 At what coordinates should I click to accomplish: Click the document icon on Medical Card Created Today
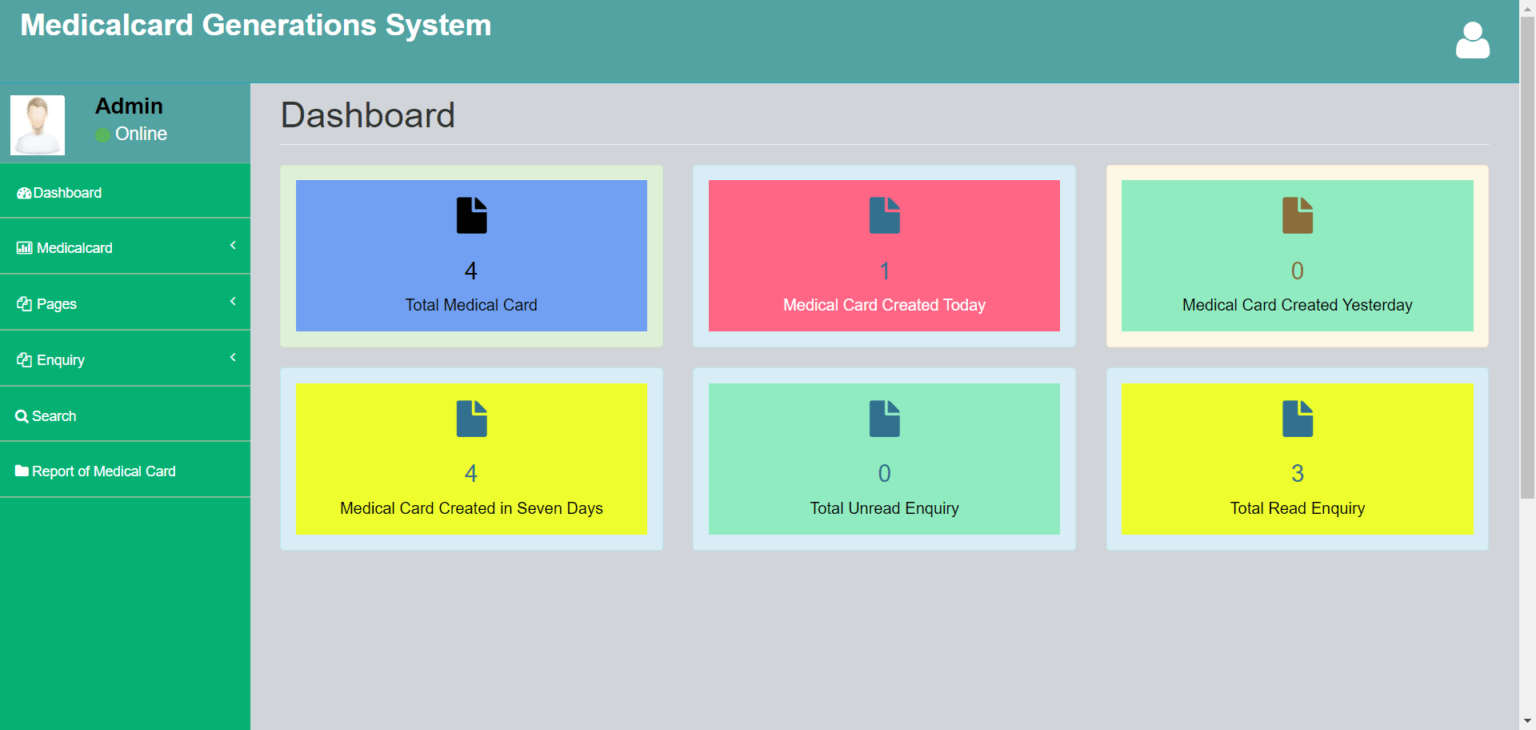[x=884, y=214]
